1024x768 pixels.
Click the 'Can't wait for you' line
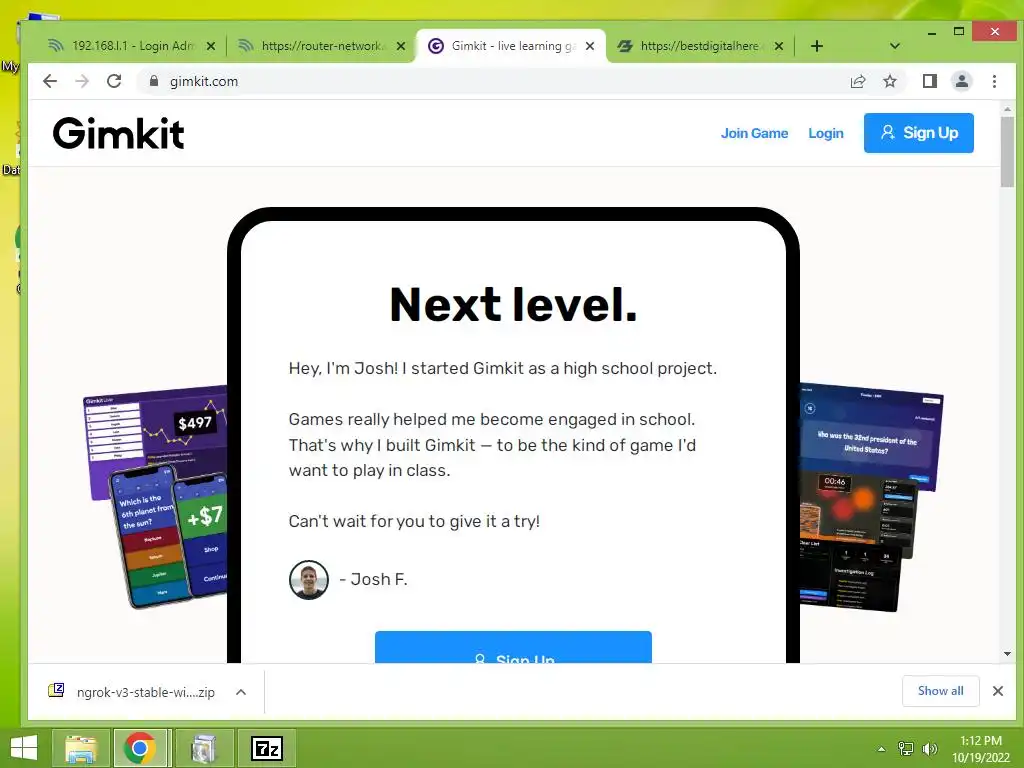[414, 521]
